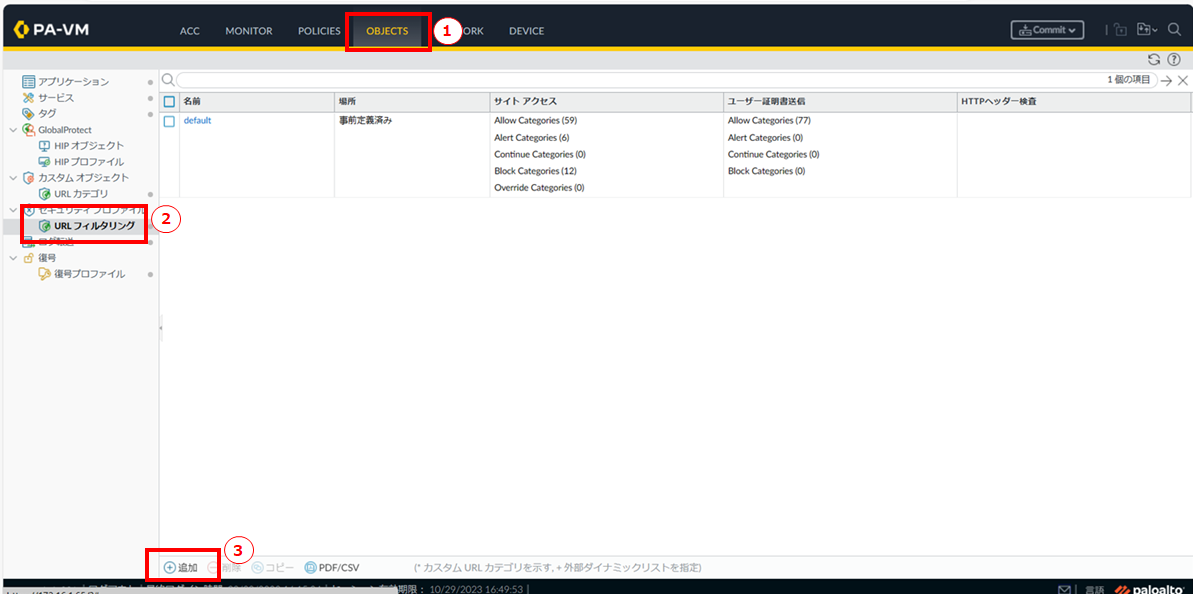Click the configuration folder icon in header

(x=1142, y=30)
